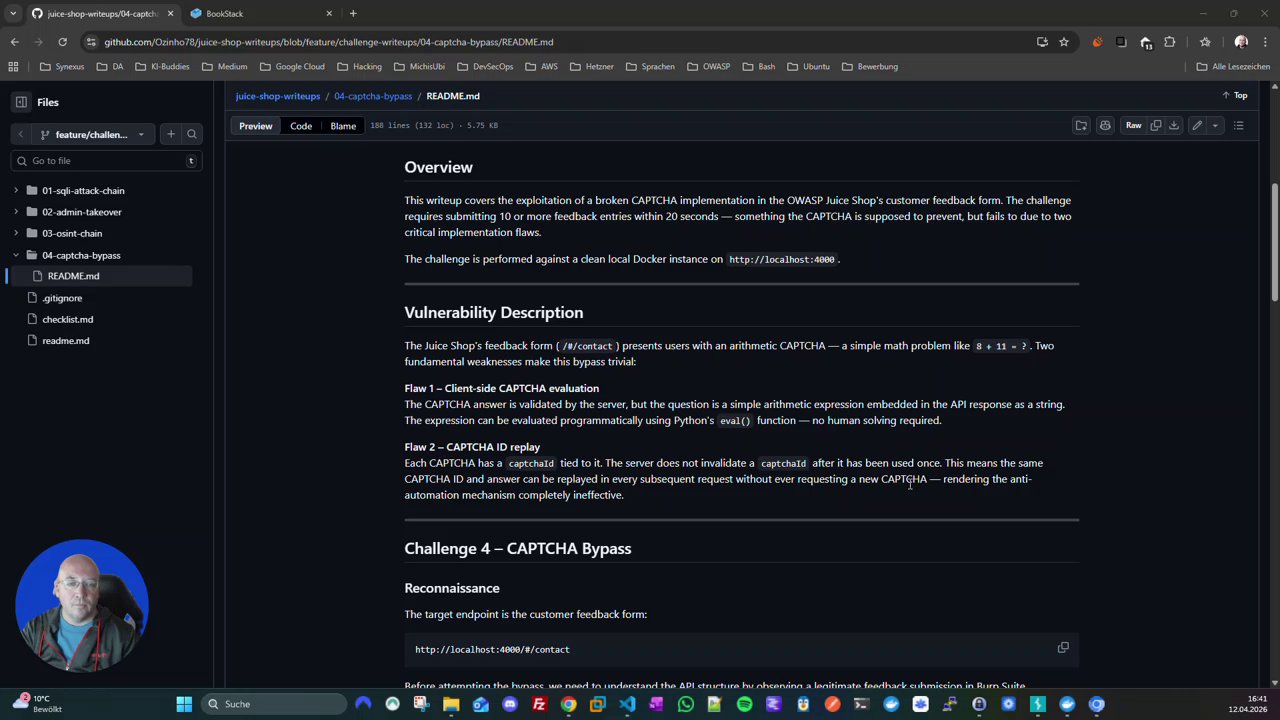This screenshot has width=1280, height=720.
Task: Open the Ubuntu bookmarks folder
Action: pyautogui.click(x=808, y=66)
